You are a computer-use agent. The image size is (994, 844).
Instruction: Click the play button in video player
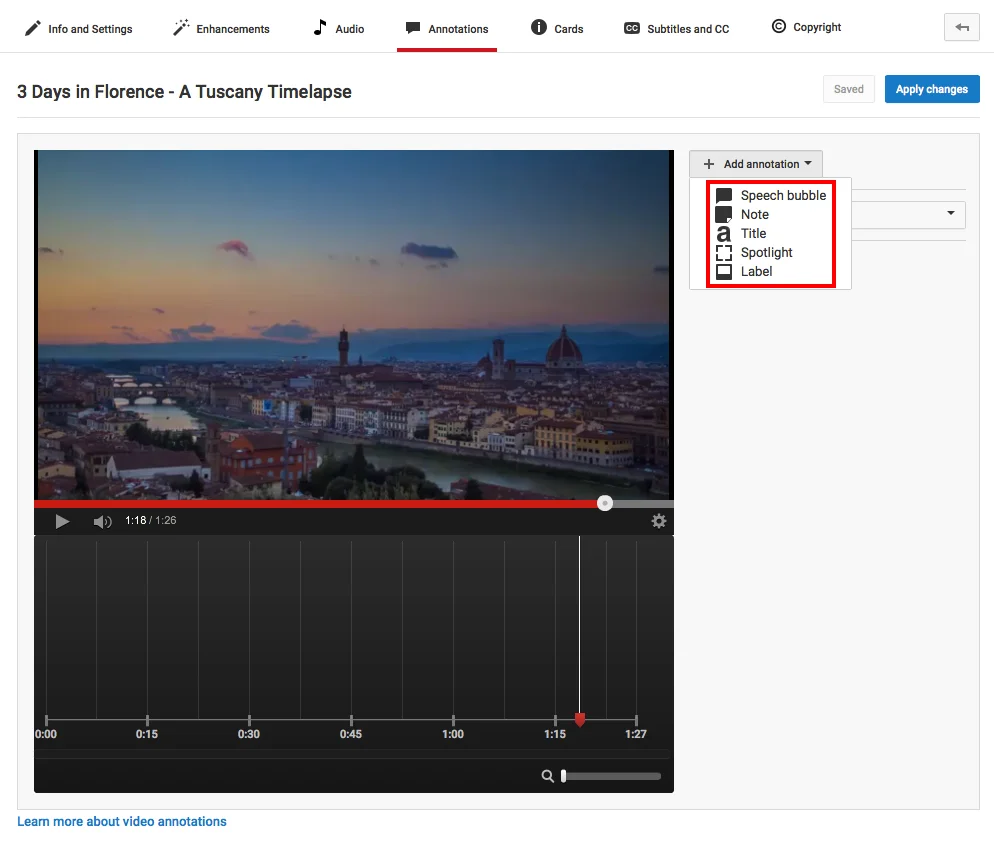point(62,521)
